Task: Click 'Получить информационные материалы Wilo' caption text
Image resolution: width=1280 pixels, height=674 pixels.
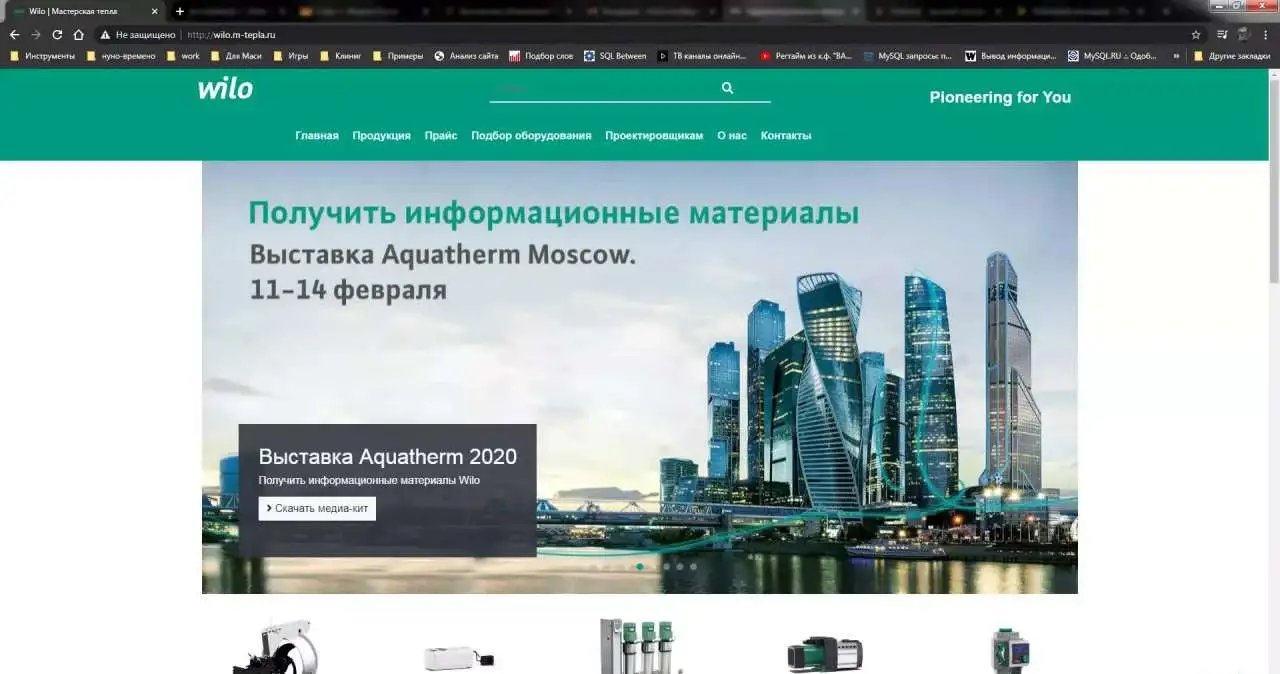Action: click(369, 480)
